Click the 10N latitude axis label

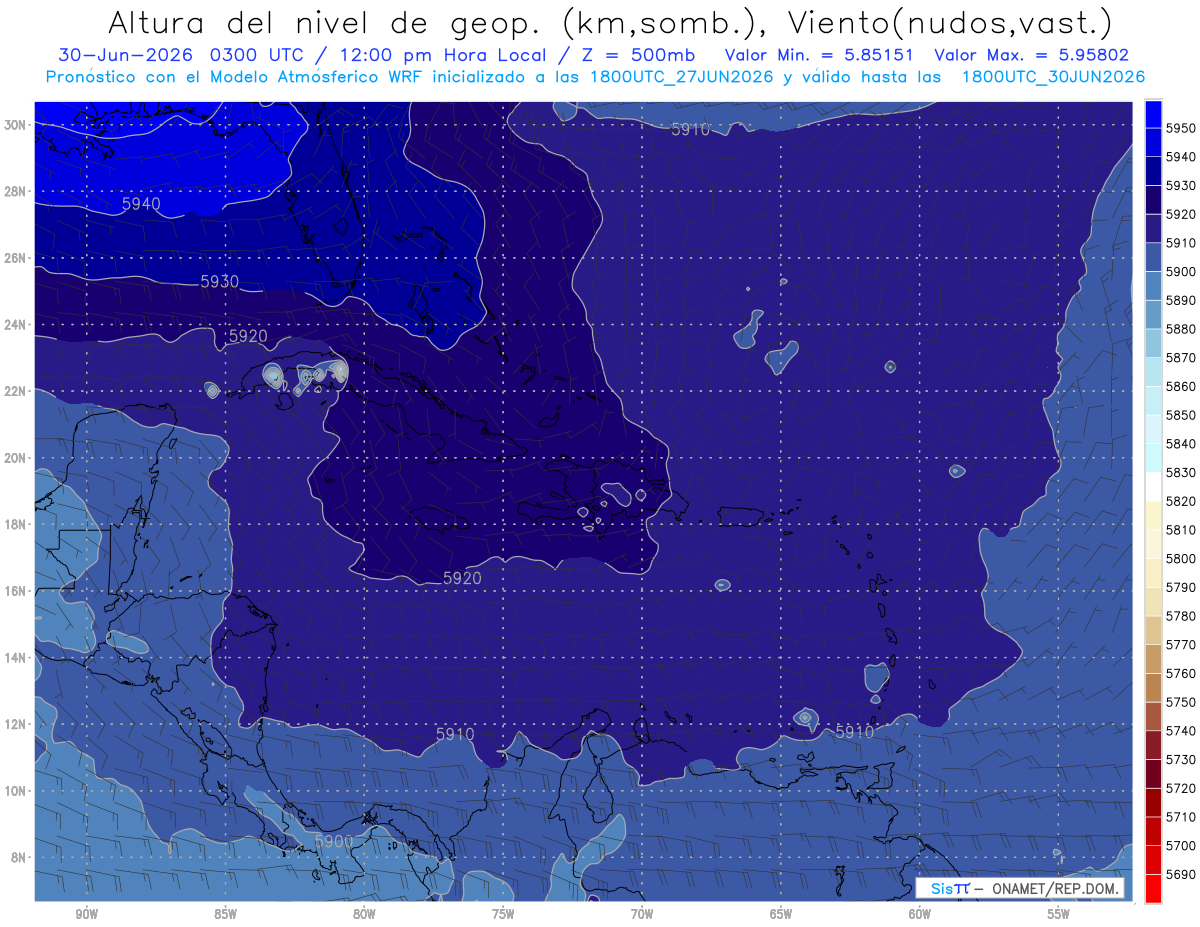17,791
